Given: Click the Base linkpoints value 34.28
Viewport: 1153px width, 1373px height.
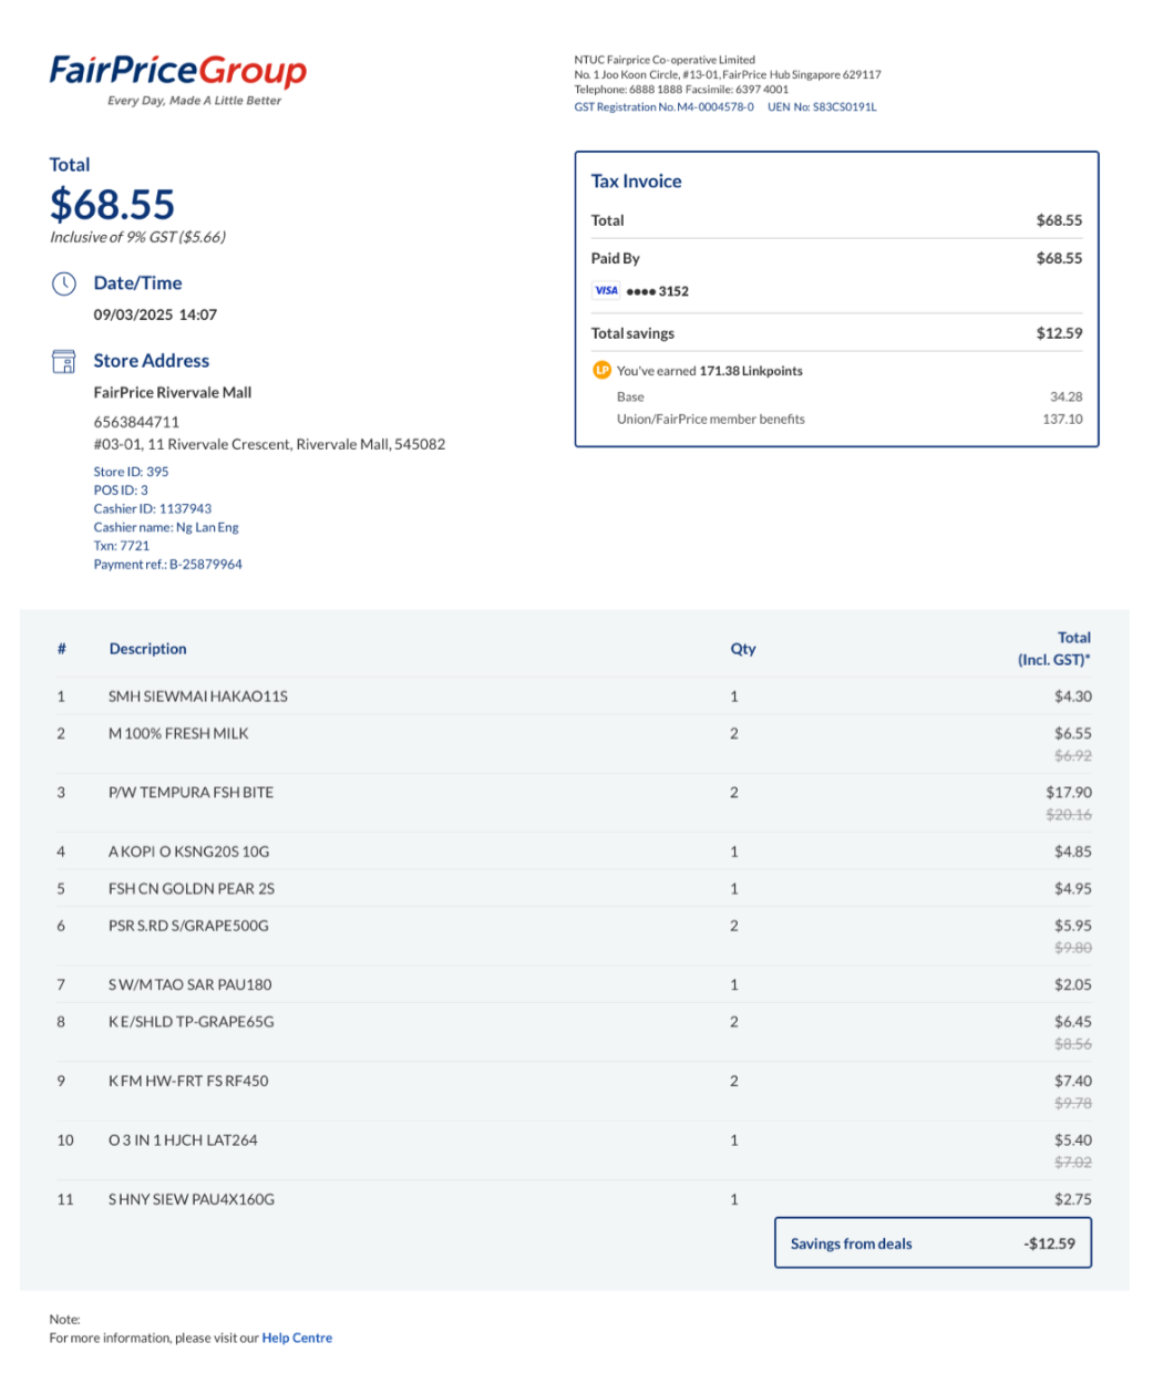Looking at the screenshot, I should tap(1066, 397).
